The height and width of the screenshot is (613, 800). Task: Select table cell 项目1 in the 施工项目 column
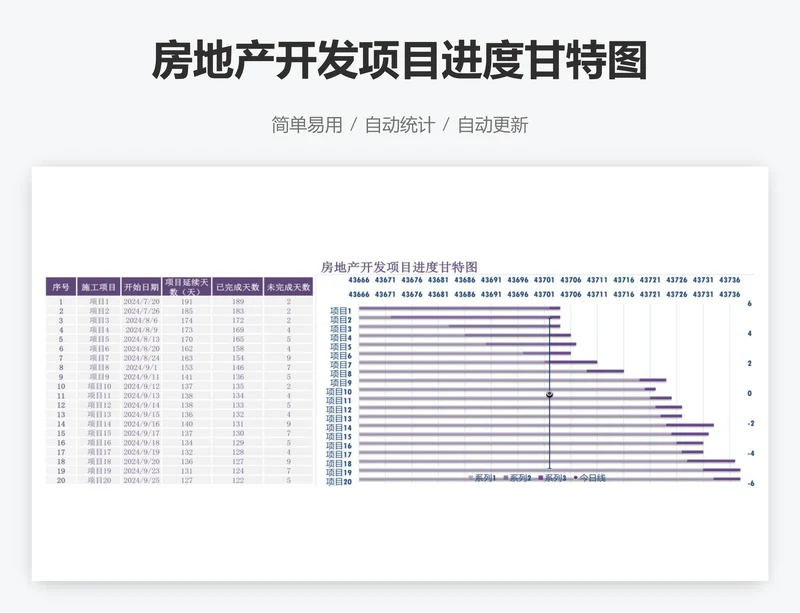pos(99,302)
